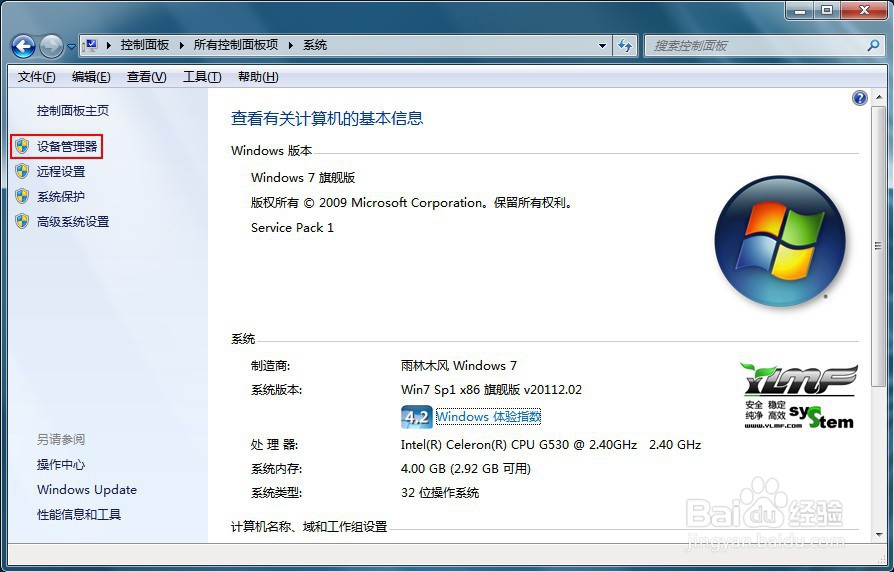Screen dimensions: 894x572
Task: Open 高级系统设置 link
Action: pyautogui.click(x=73, y=222)
